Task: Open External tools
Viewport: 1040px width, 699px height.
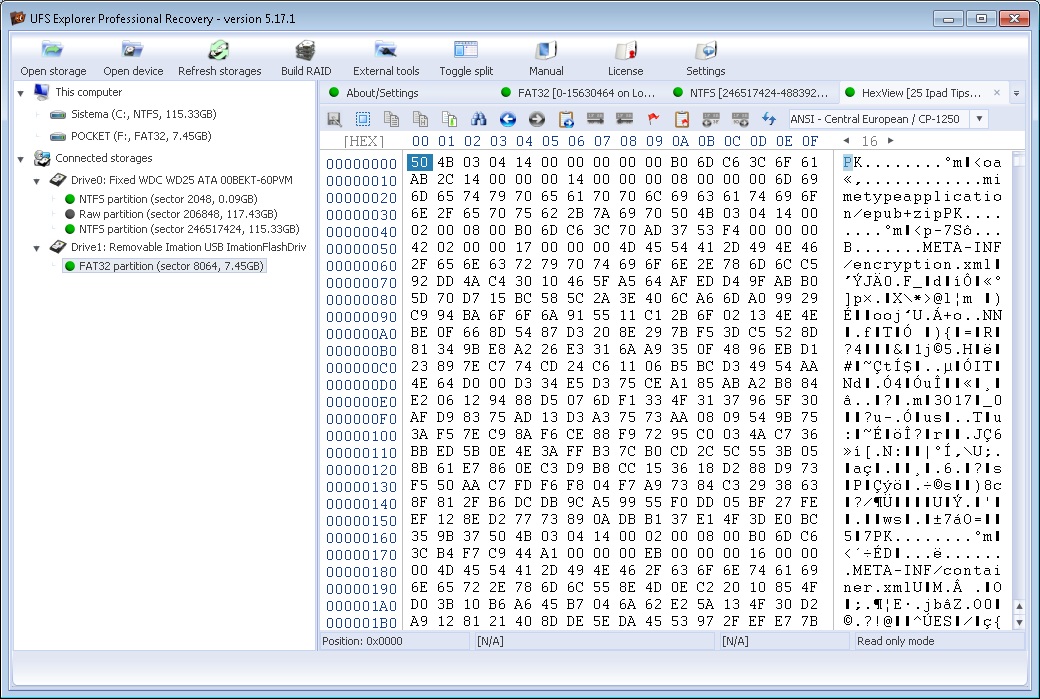Action: pos(386,58)
